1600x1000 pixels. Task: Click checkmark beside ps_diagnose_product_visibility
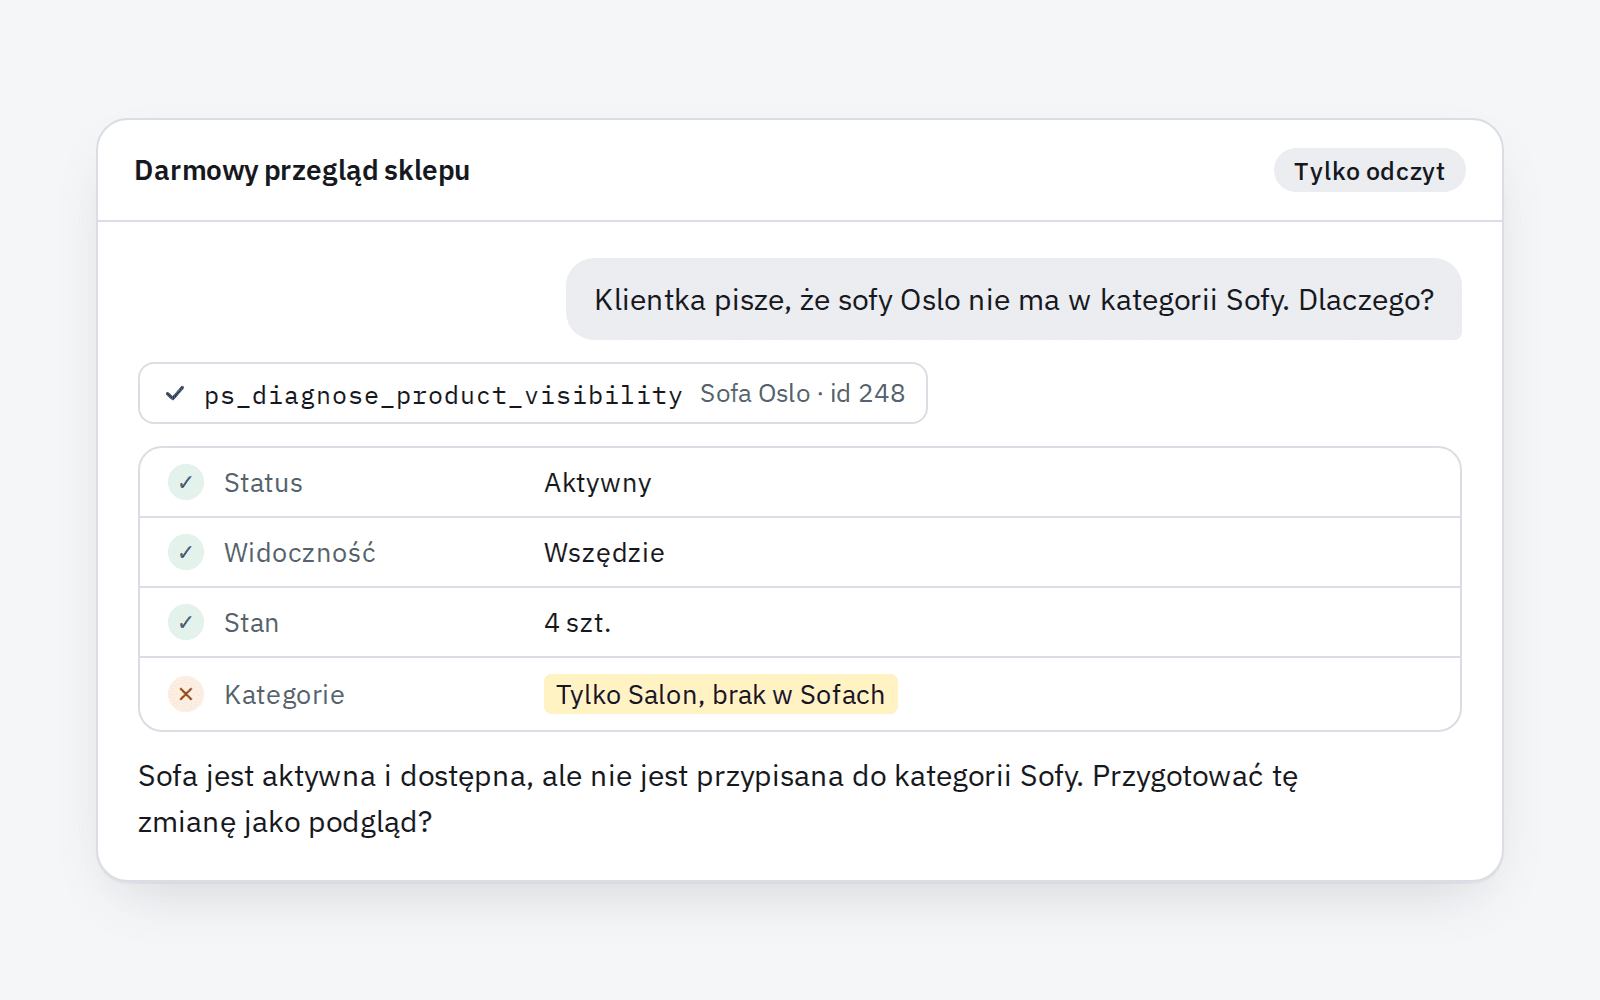pos(175,393)
